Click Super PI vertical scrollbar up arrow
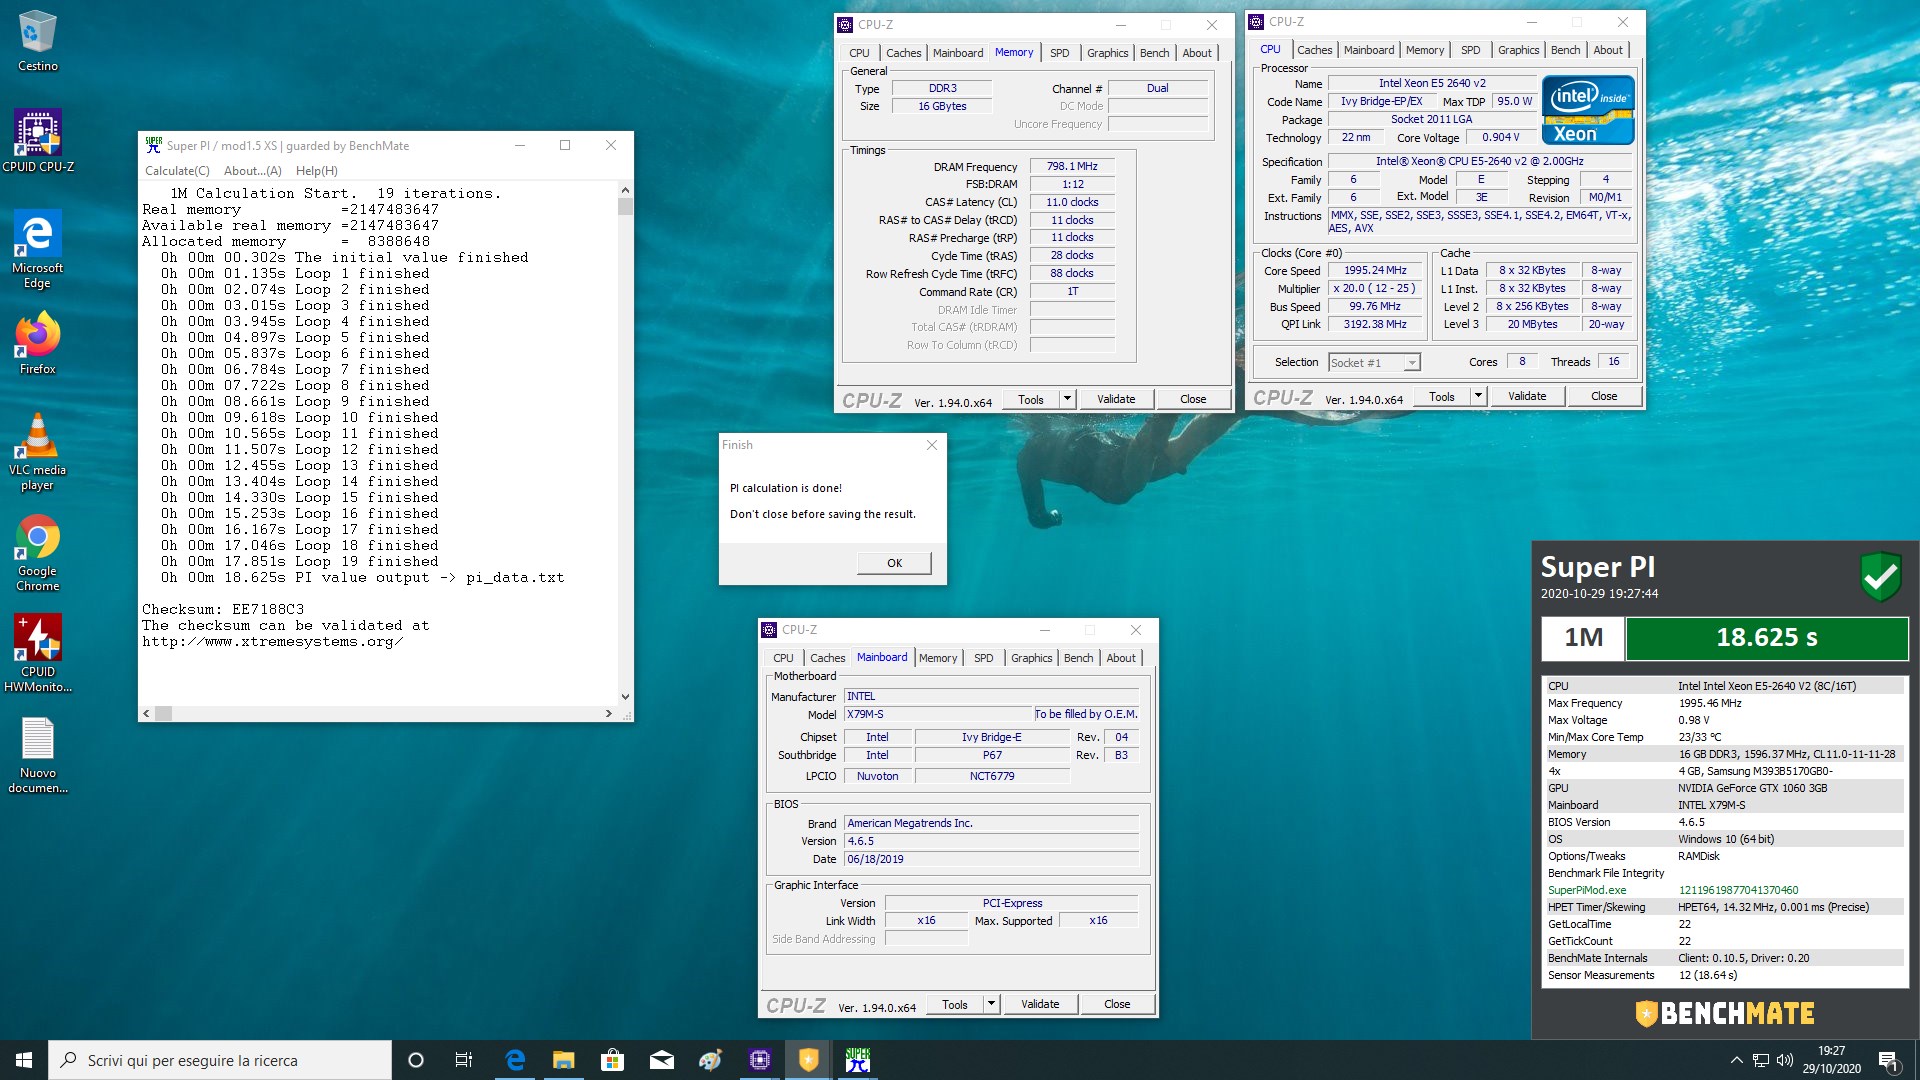1920x1080 pixels. click(625, 190)
